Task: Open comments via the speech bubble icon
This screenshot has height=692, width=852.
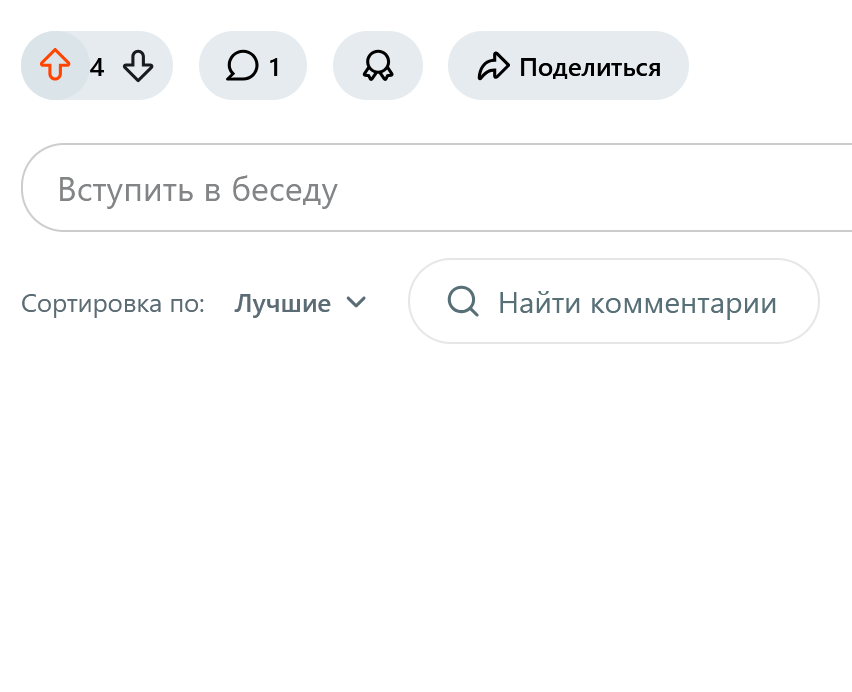Action: [242, 66]
